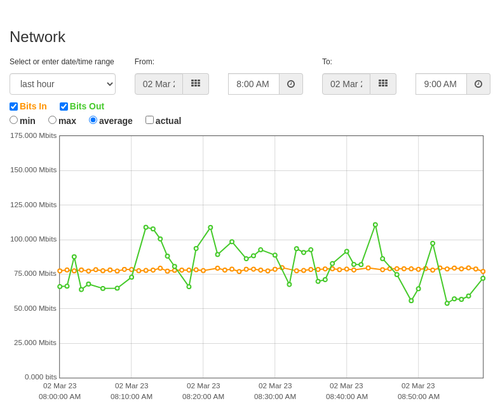Viewport: 500px width, 403px height.
Task: Click the '100.000 Mbits' axis label
Action: click(33, 239)
